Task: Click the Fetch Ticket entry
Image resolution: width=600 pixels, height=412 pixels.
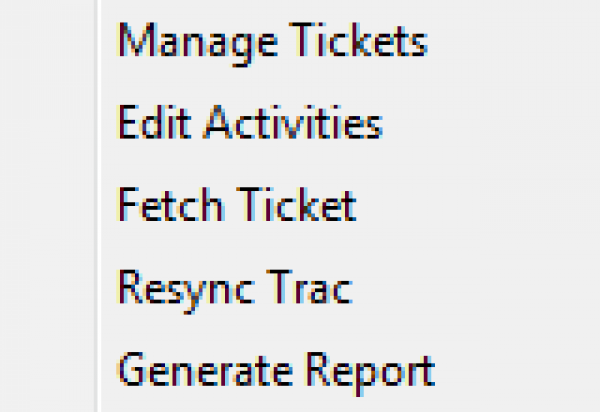Action: point(237,207)
